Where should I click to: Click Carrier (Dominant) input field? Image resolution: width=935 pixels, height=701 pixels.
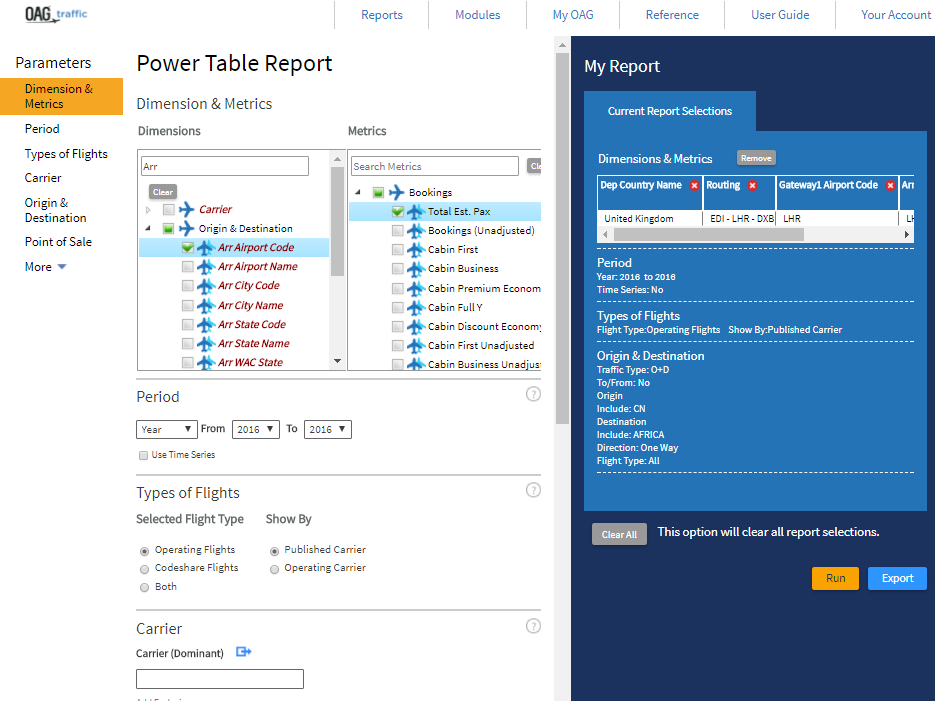pos(220,679)
